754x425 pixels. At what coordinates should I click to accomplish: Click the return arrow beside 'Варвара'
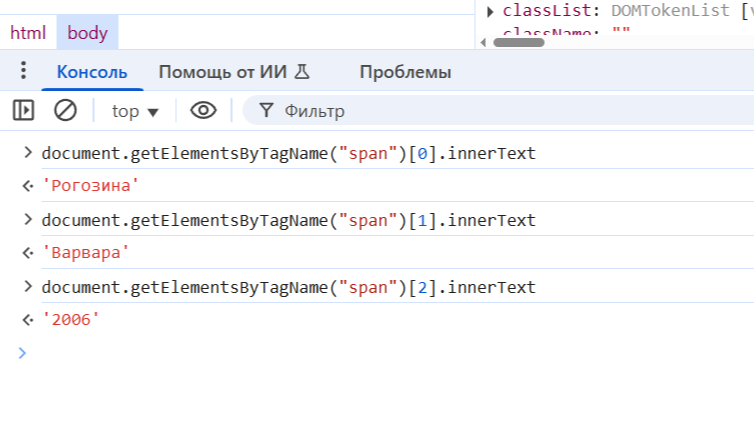(x=27, y=253)
